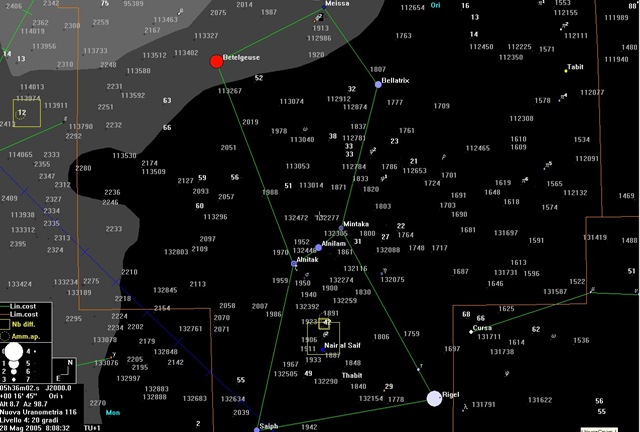Select the cyan Ori constellation label
This screenshot has width=640, height=432.
436,6
